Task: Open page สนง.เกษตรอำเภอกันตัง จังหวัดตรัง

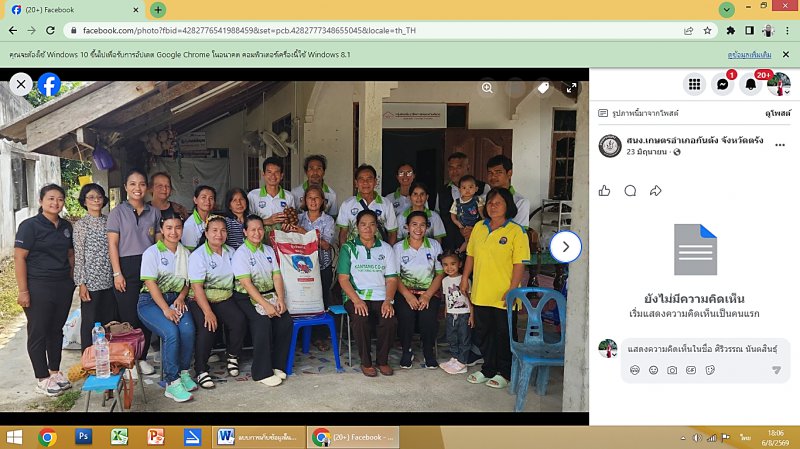Action: (695, 140)
